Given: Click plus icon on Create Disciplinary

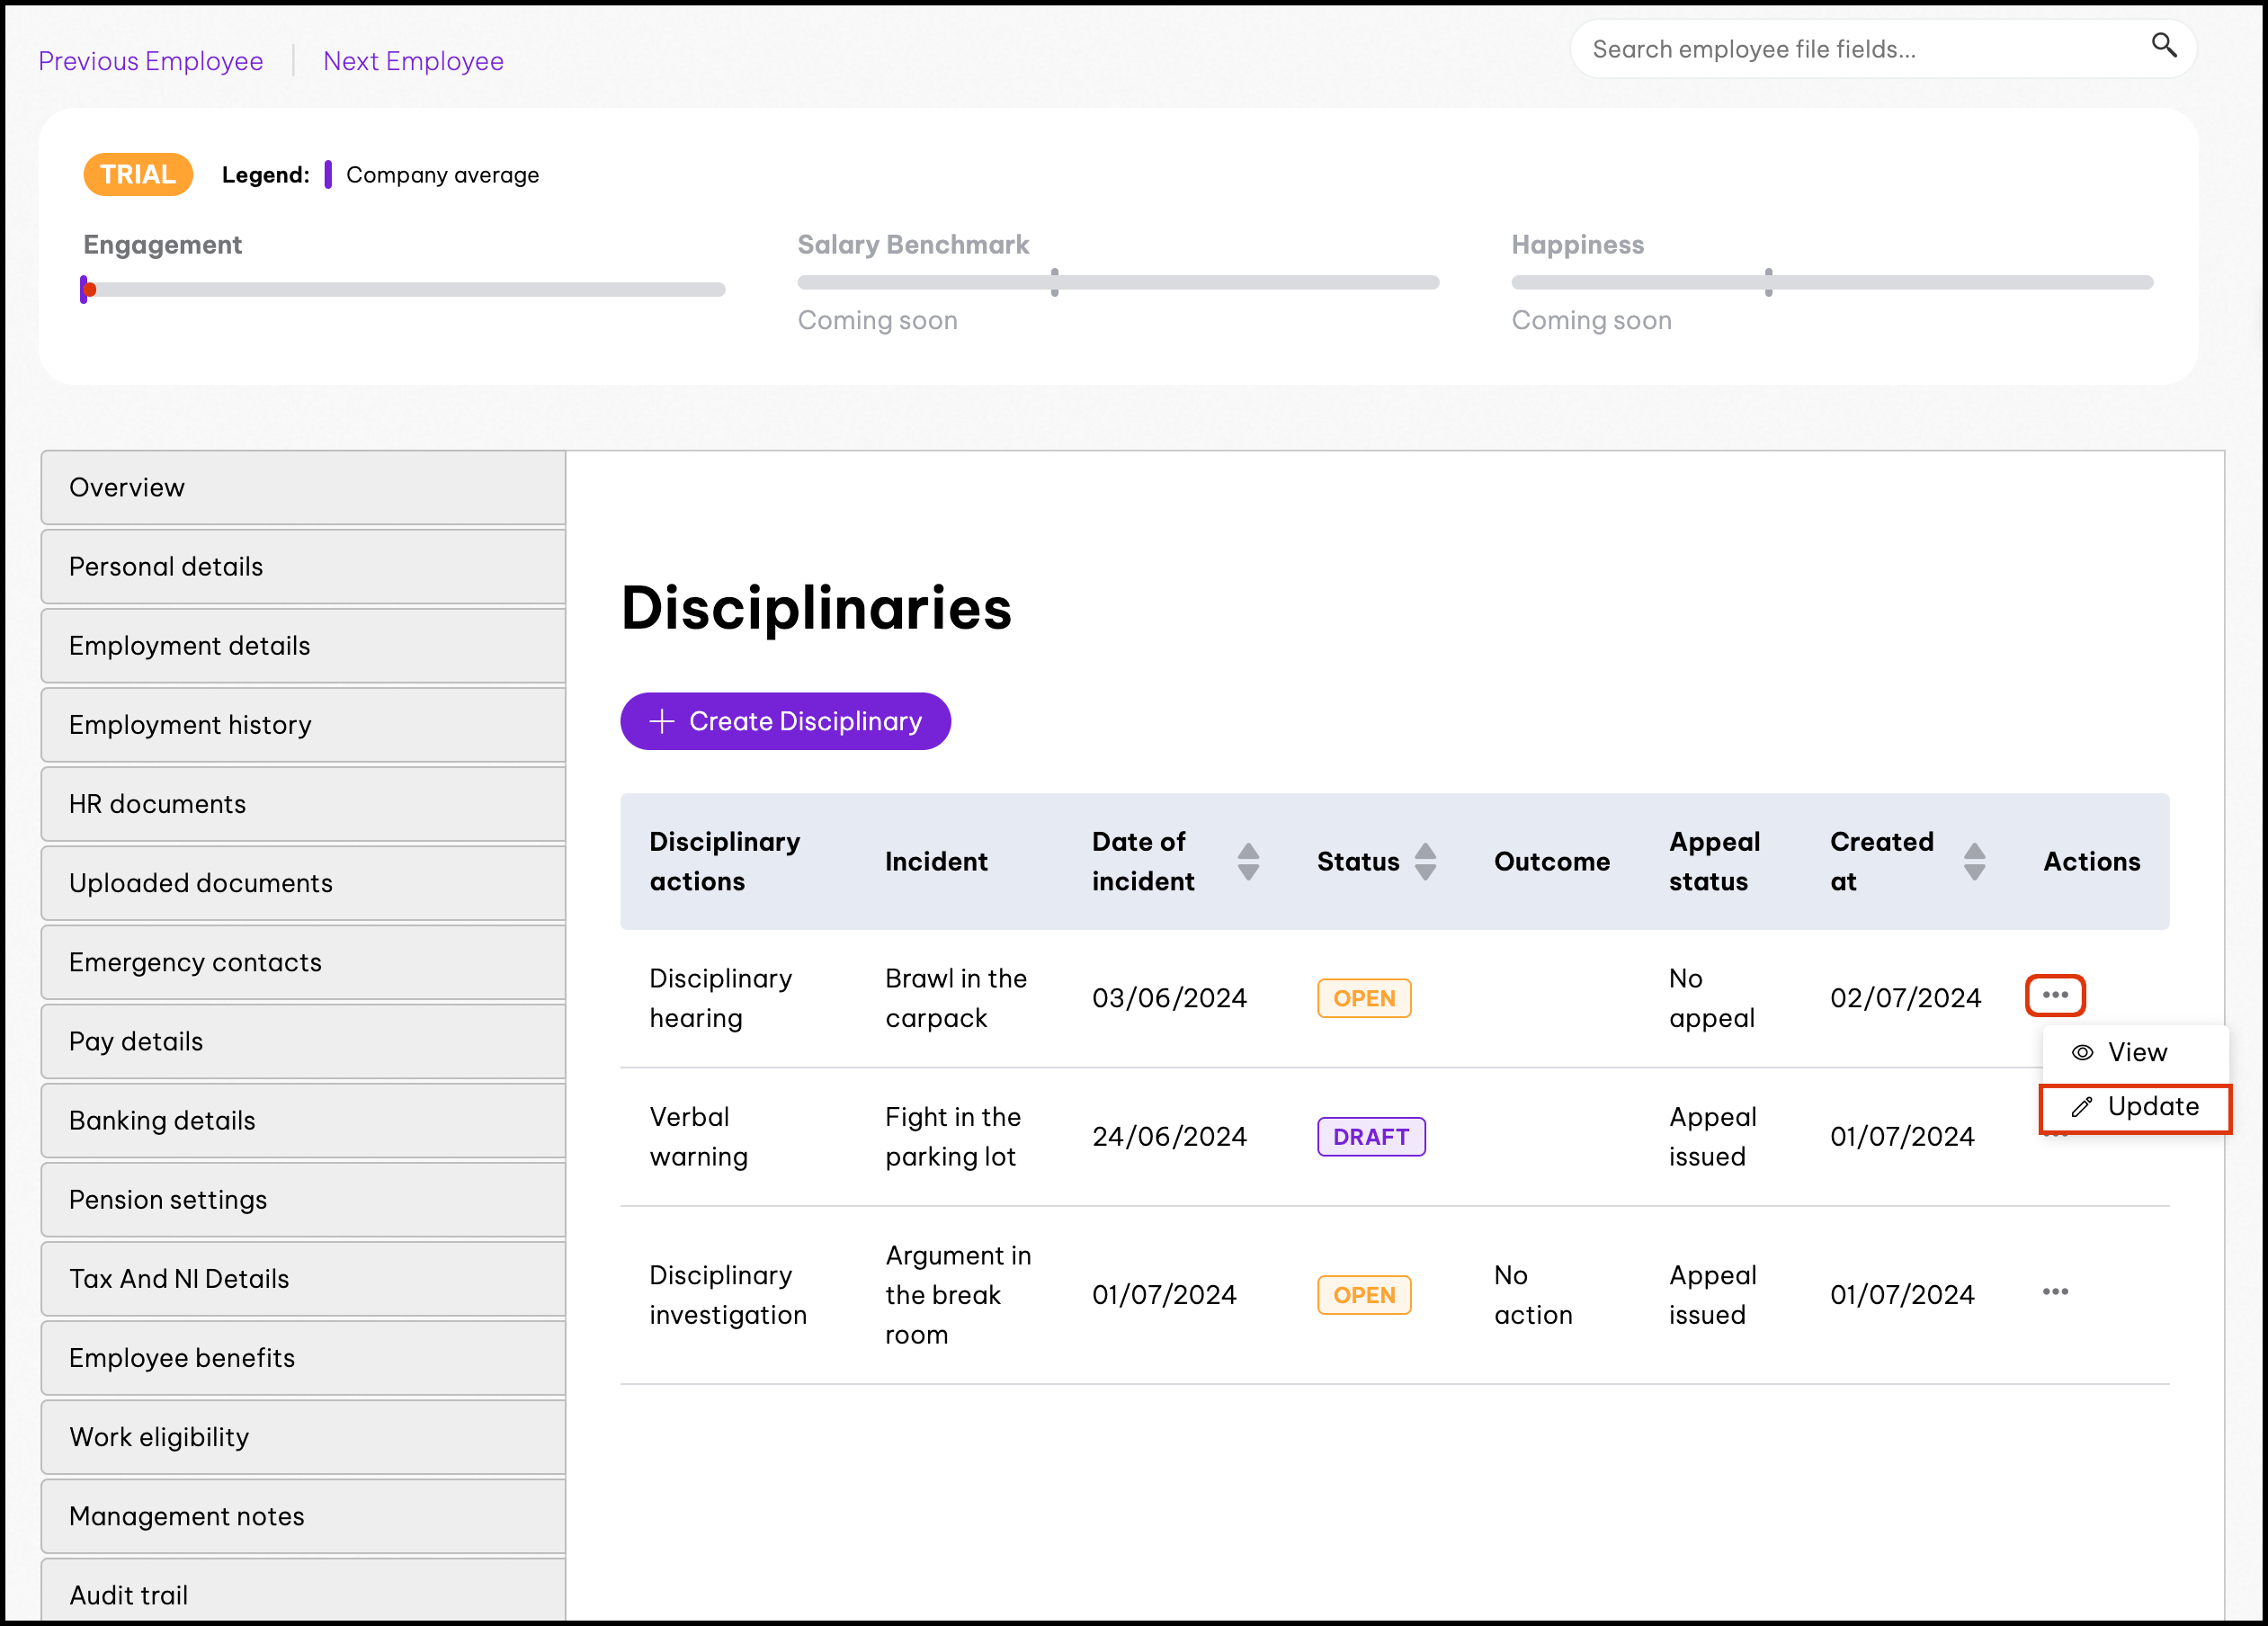Looking at the screenshot, I should click(x=661, y=721).
